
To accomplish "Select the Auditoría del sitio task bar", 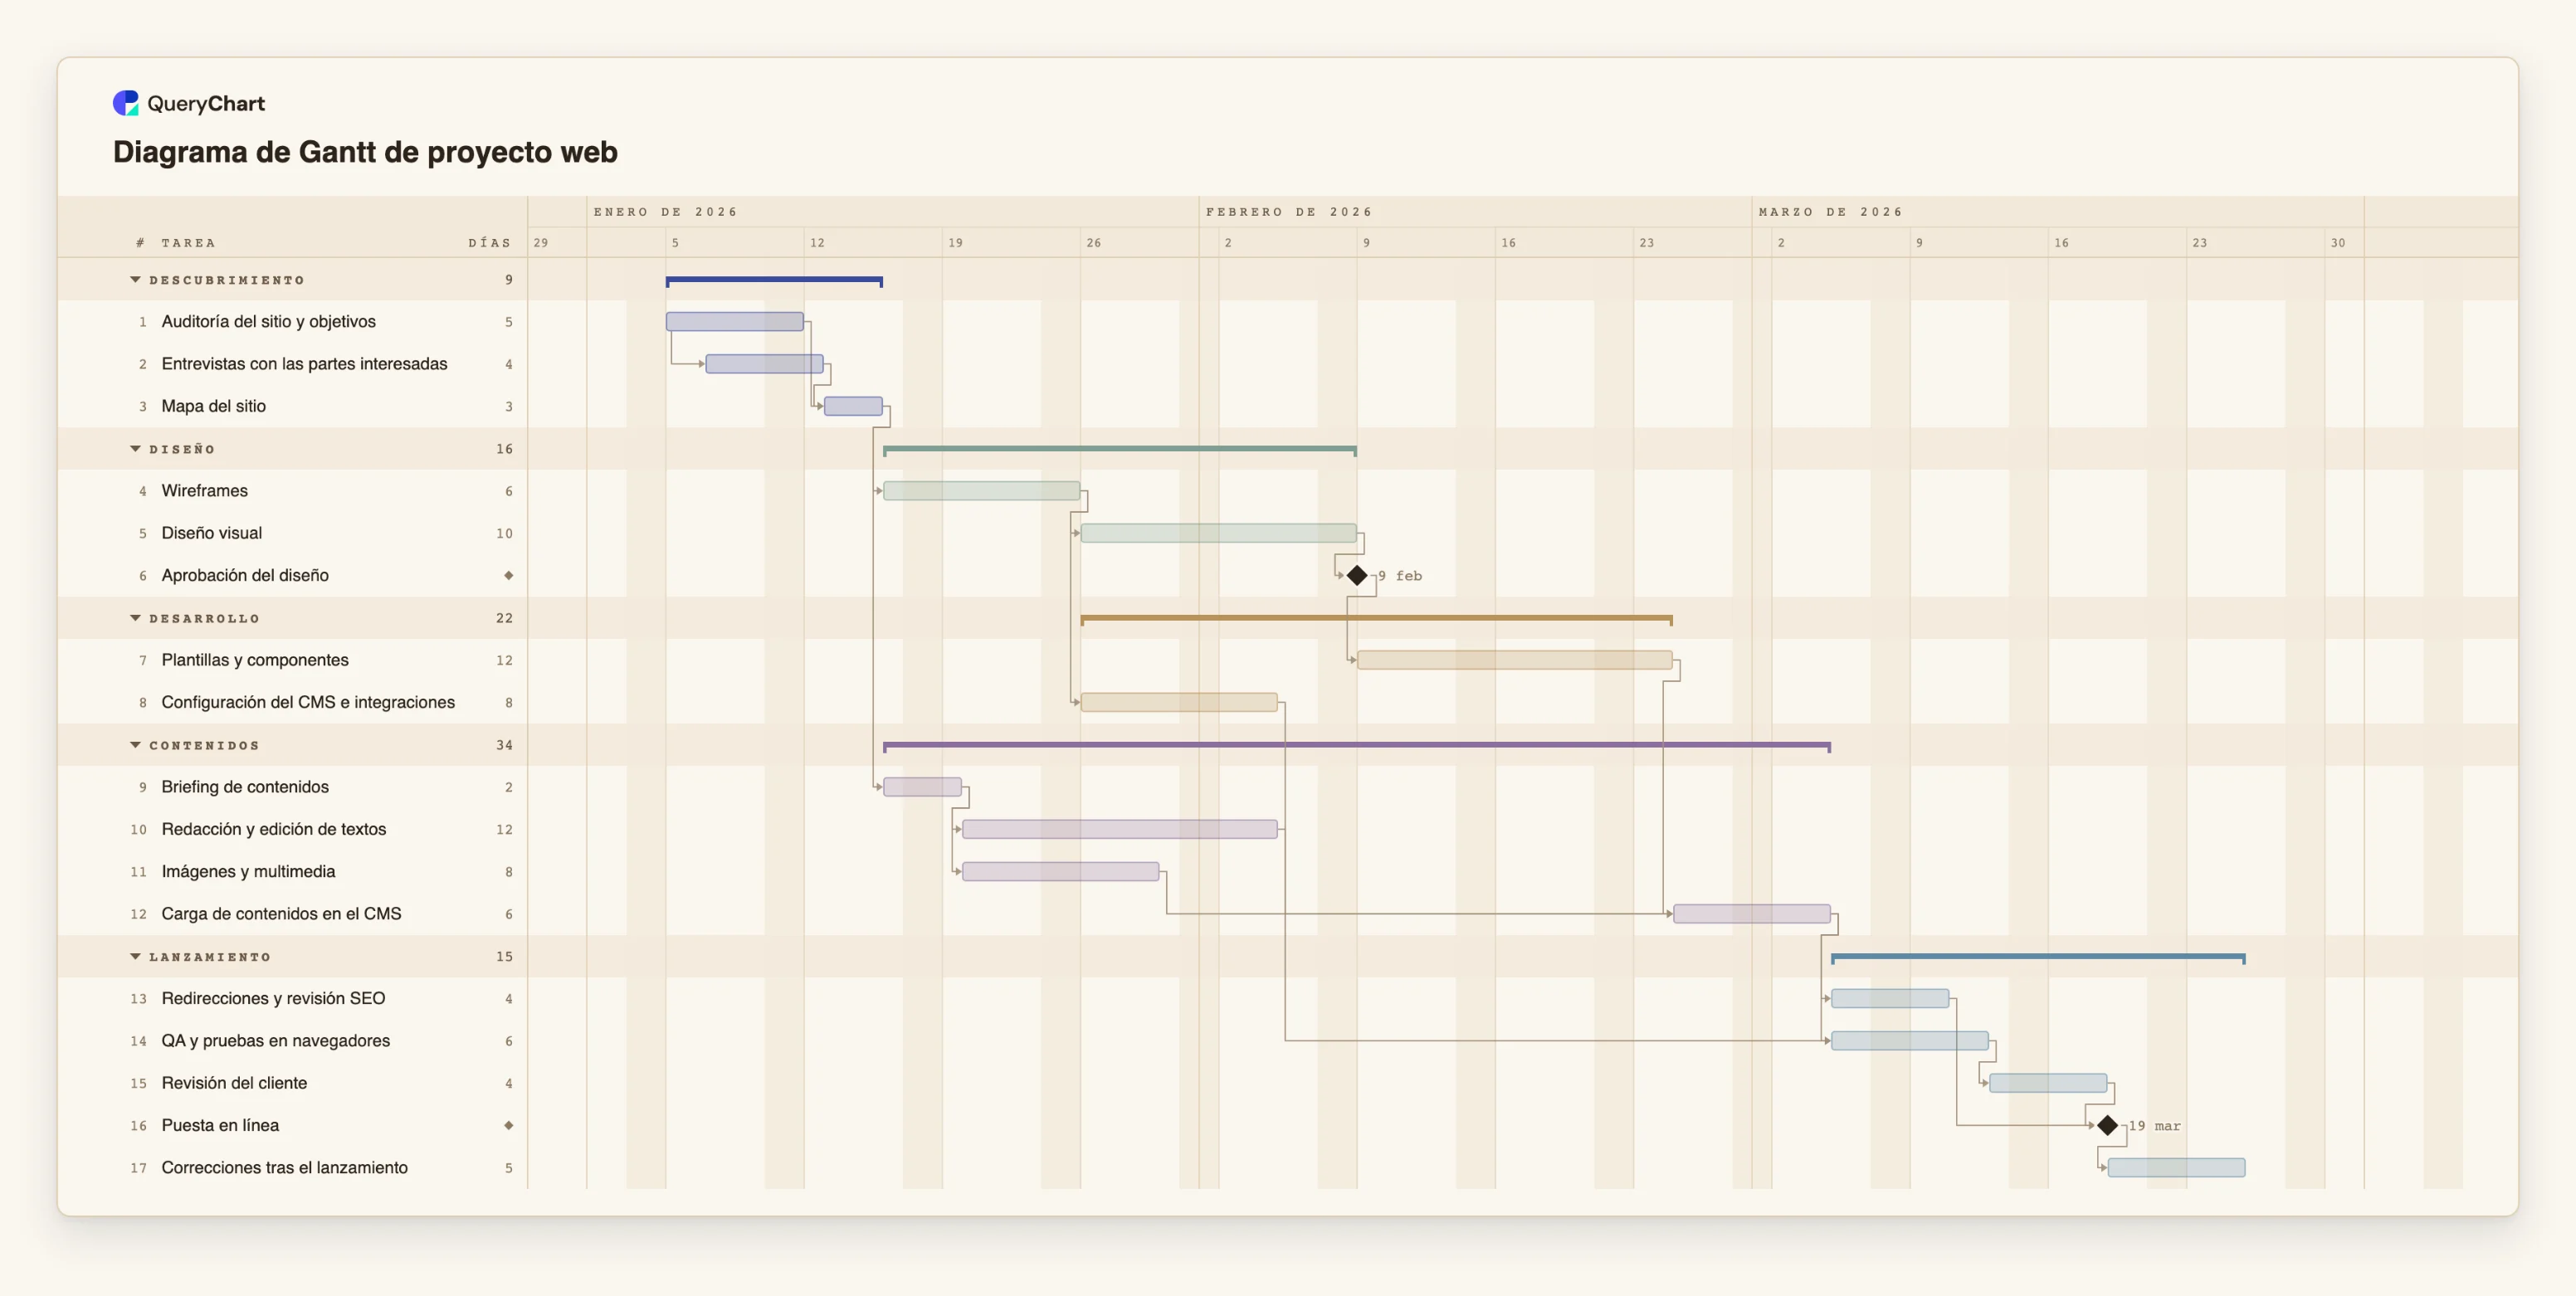I will tap(735, 321).
